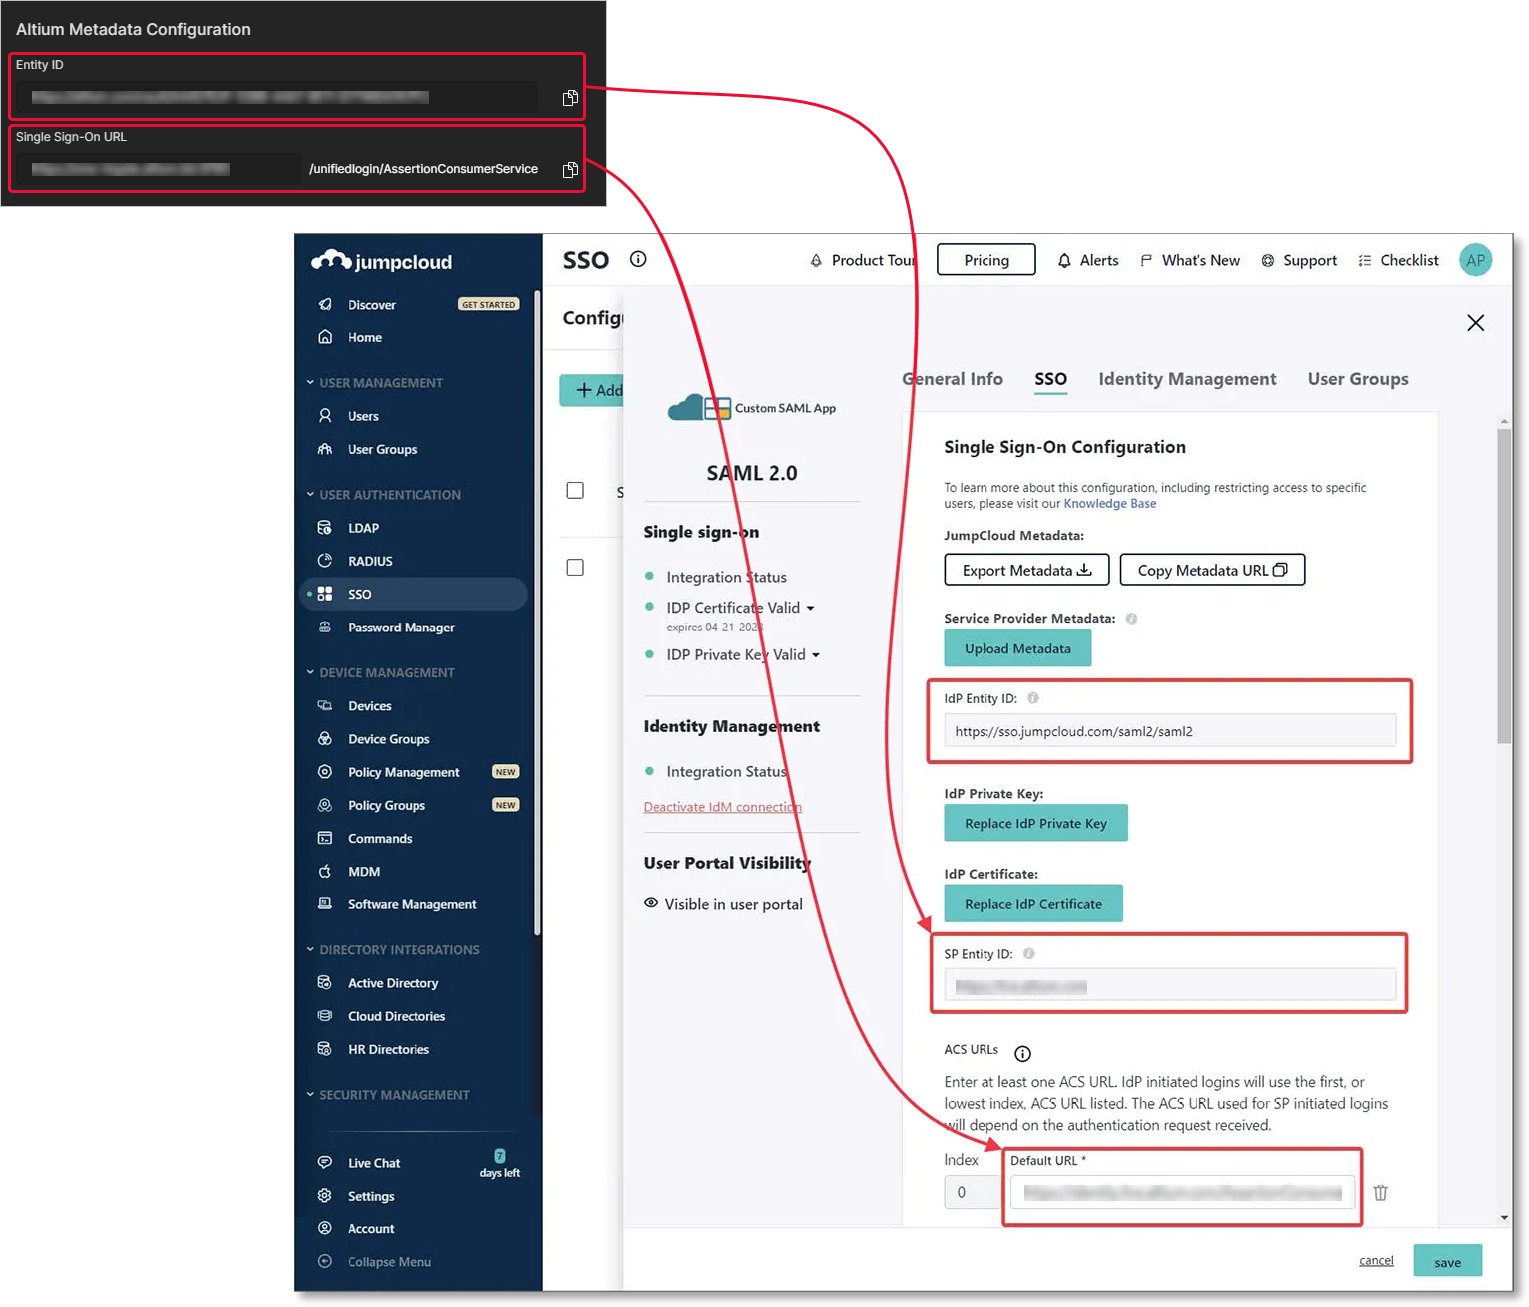Open the Commands page
The height and width of the screenshot is (1307, 1529).
(x=380, y=839)
